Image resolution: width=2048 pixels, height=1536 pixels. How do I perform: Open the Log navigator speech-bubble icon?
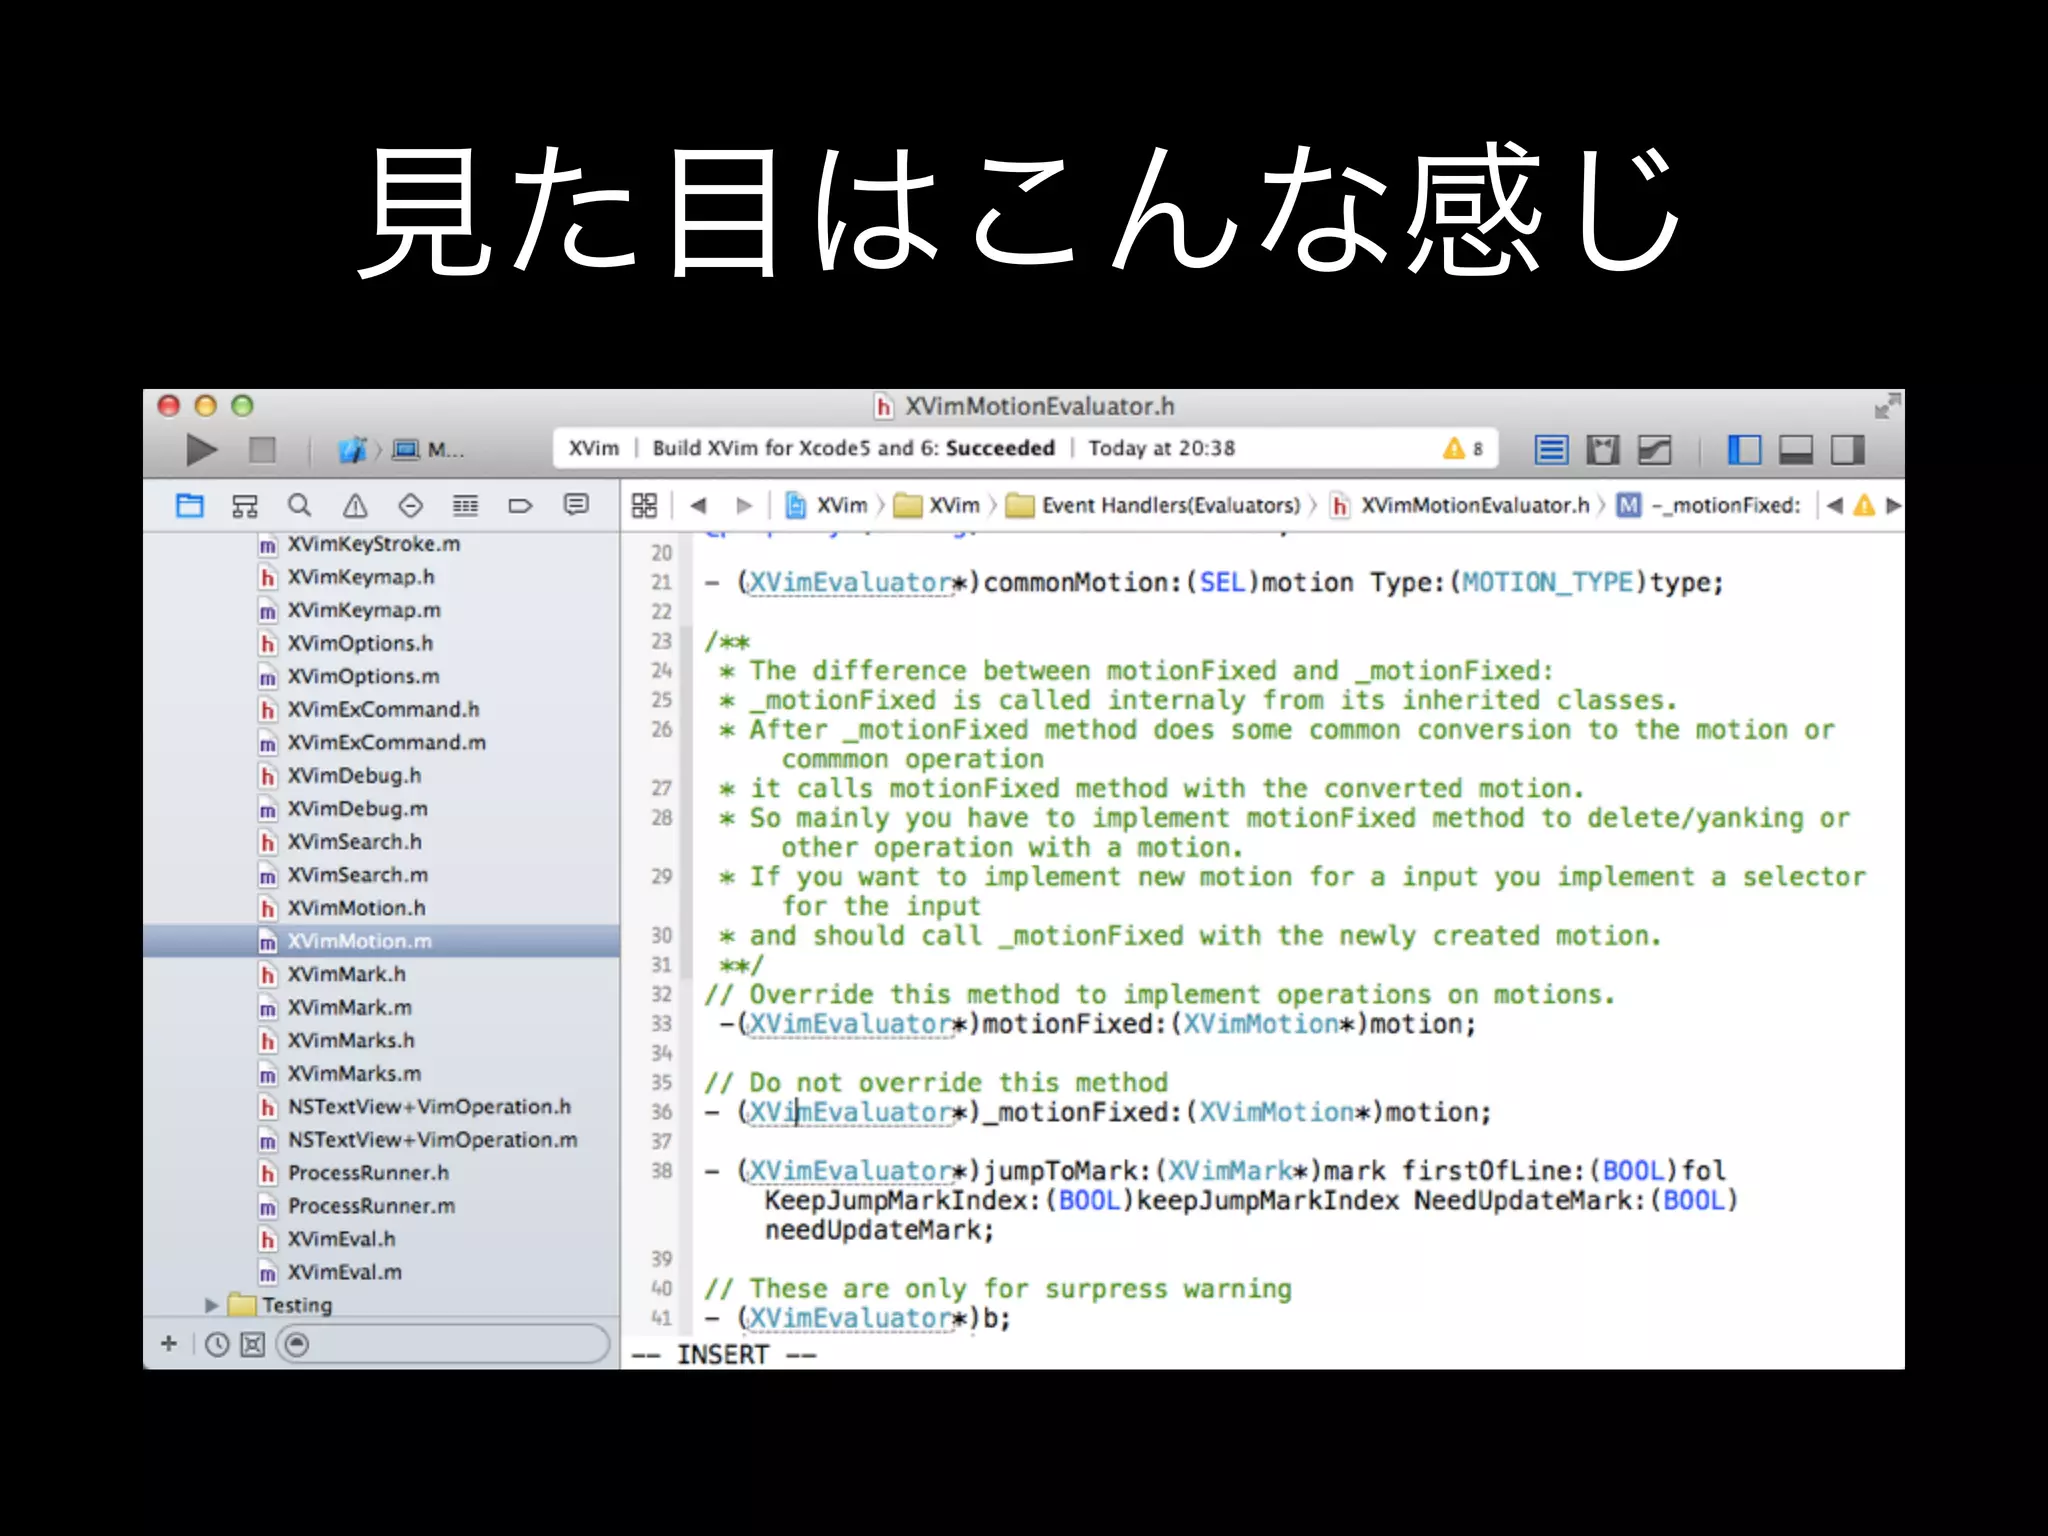pos(576,506)
